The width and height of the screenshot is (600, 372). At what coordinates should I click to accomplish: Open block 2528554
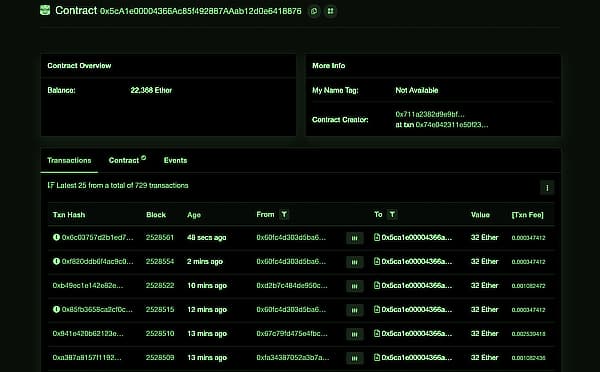160,261
